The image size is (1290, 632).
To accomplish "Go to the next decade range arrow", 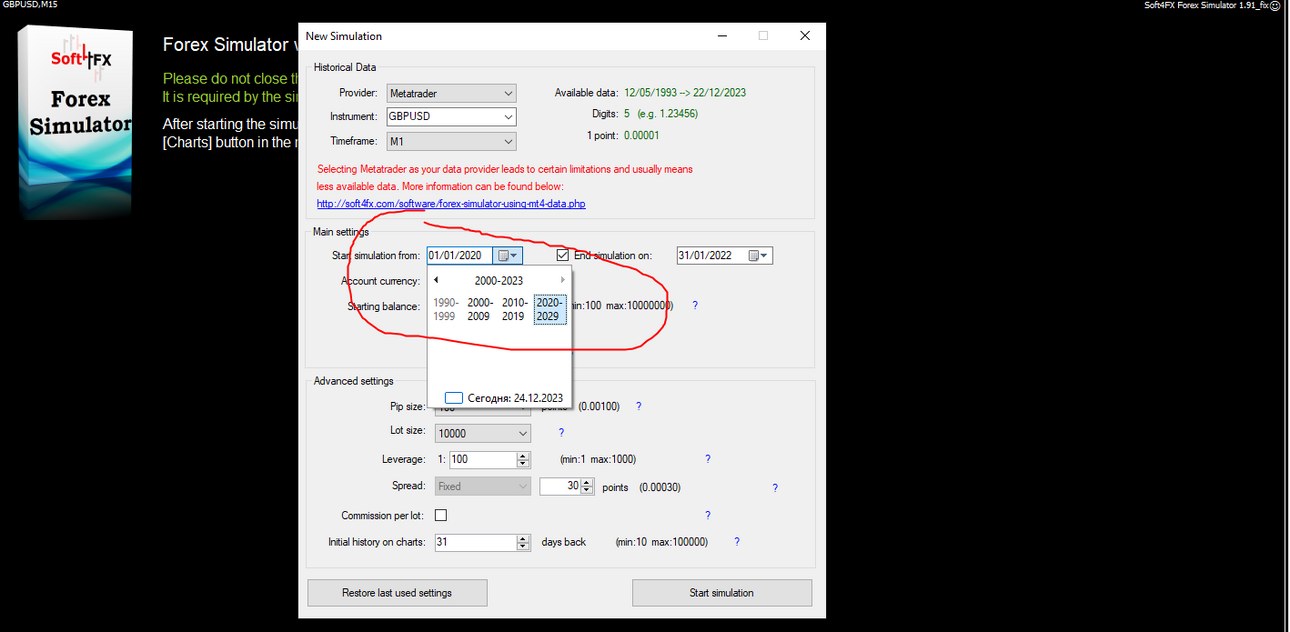I will tap(562, 281).
